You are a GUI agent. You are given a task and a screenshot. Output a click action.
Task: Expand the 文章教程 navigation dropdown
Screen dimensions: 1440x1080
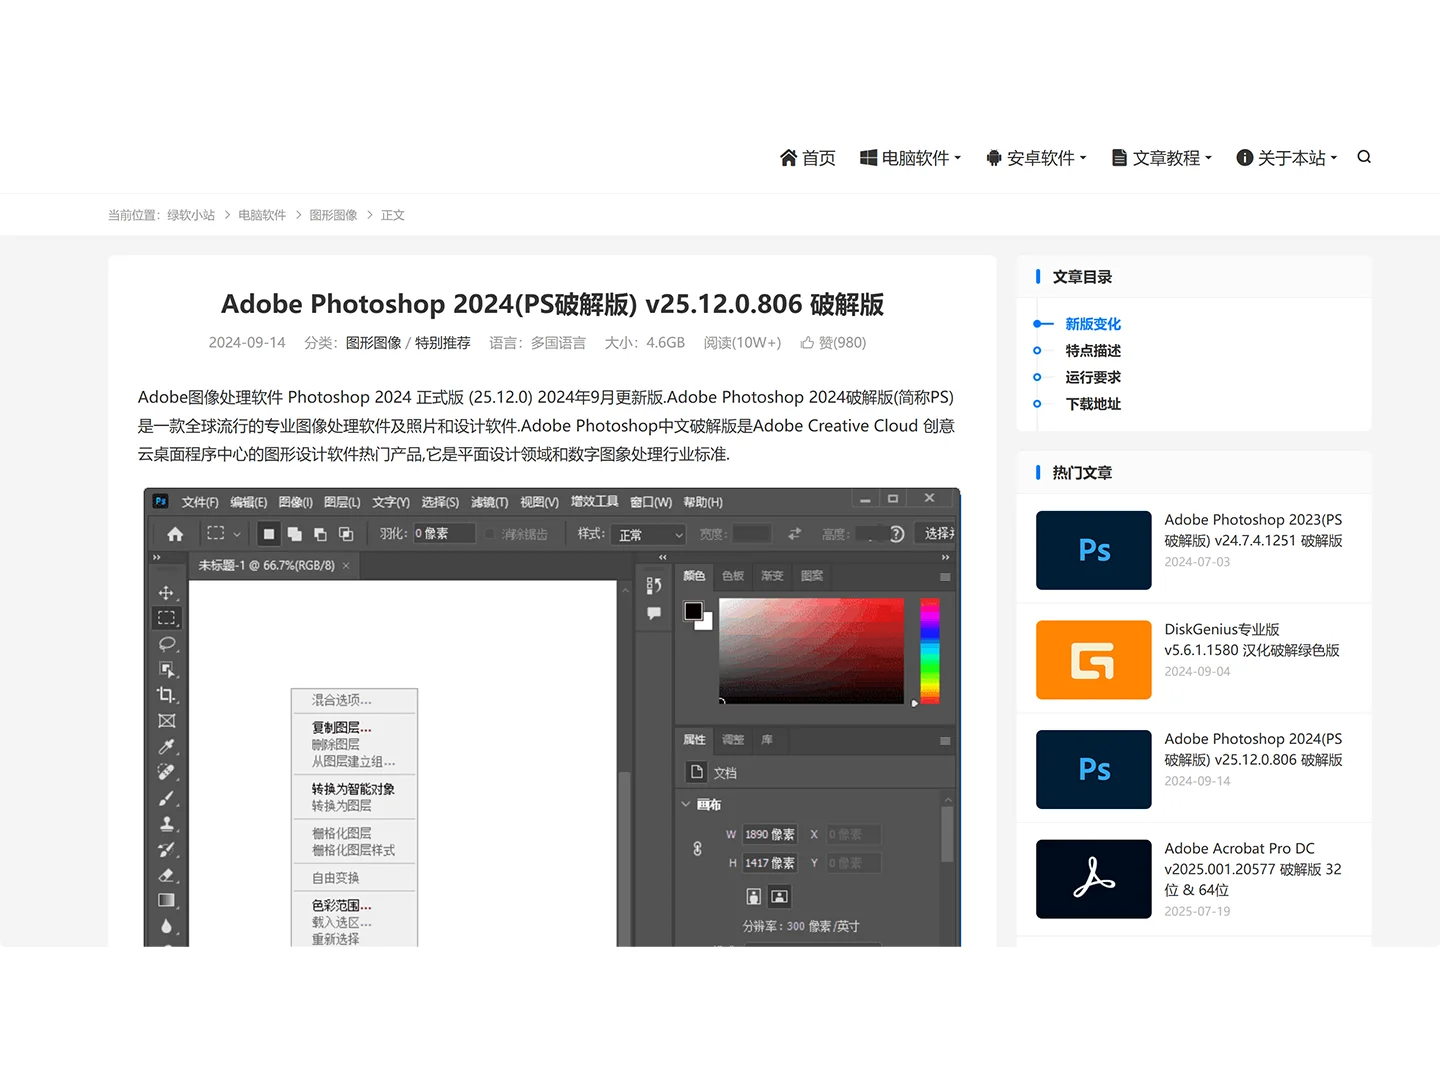click(1162, 158)
